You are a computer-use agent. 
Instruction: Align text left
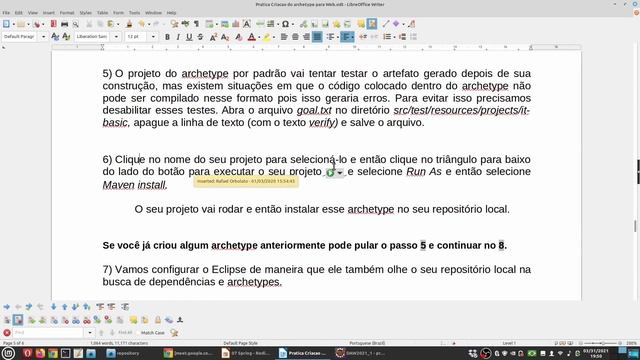(x=284, y=37)
